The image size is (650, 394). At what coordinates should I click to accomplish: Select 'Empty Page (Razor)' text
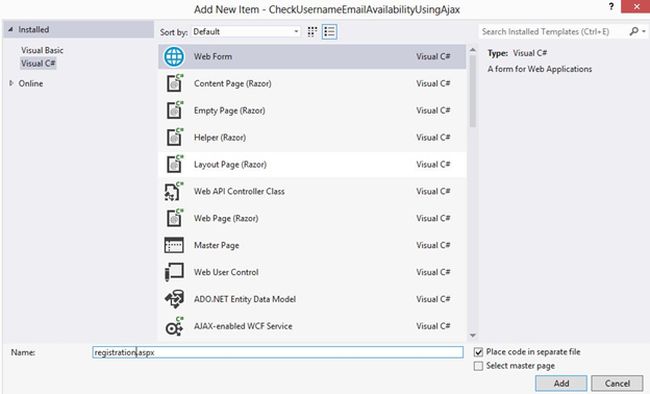coord(229,110)
